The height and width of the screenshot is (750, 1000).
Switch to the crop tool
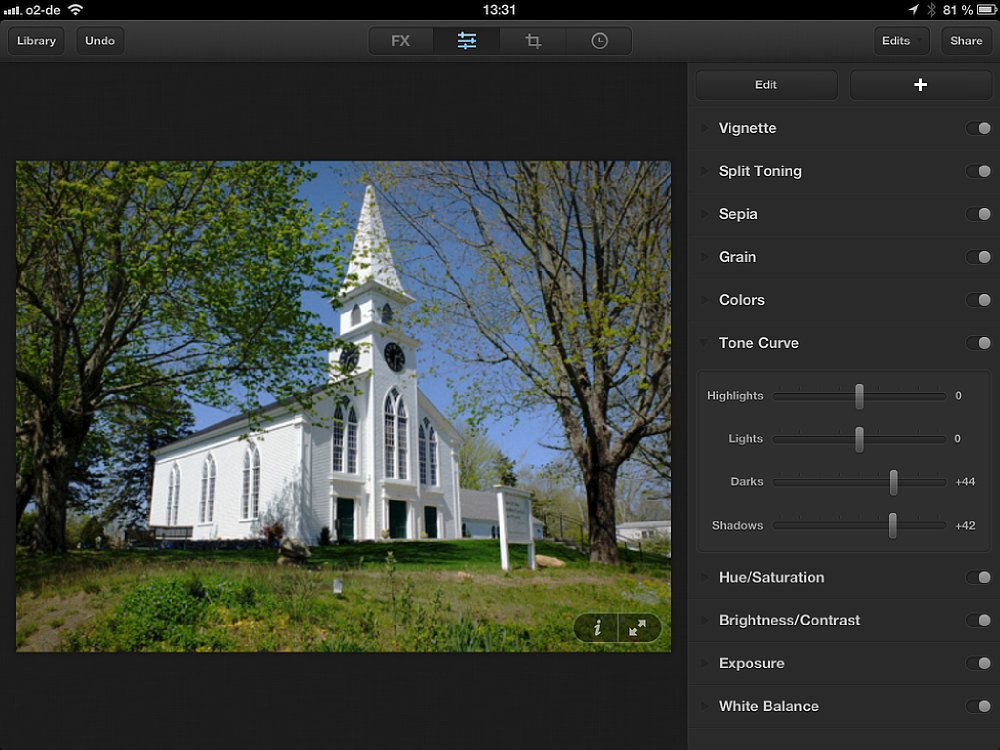[533, 41]
